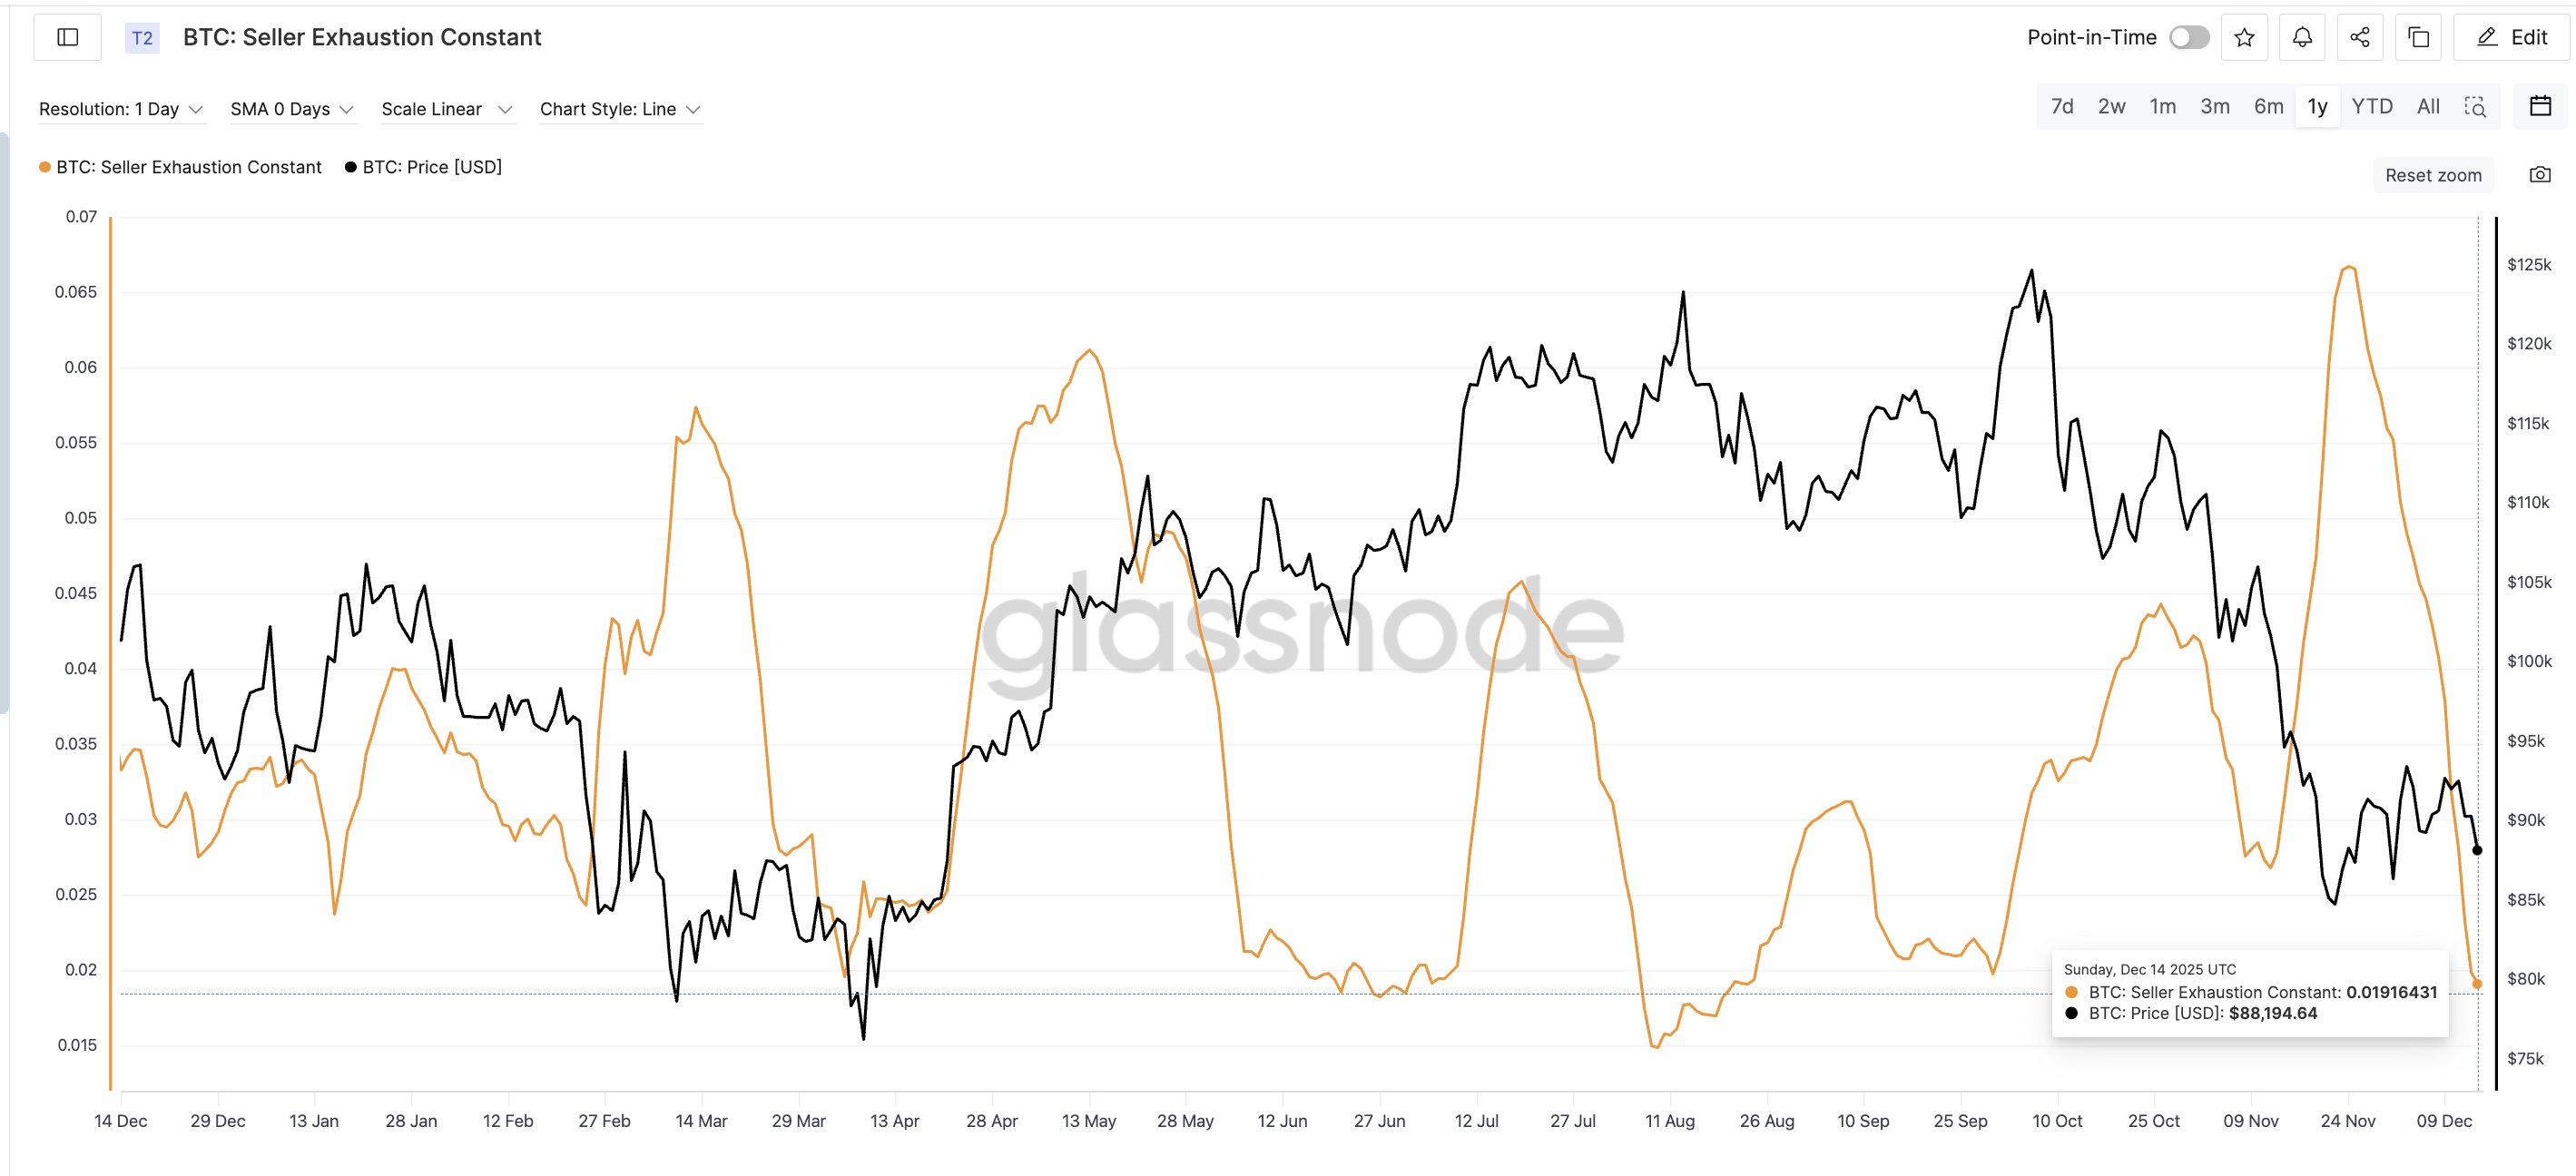Click the star icon to favorite this chart
2576x1176 pixels.
coord(2244,37)
